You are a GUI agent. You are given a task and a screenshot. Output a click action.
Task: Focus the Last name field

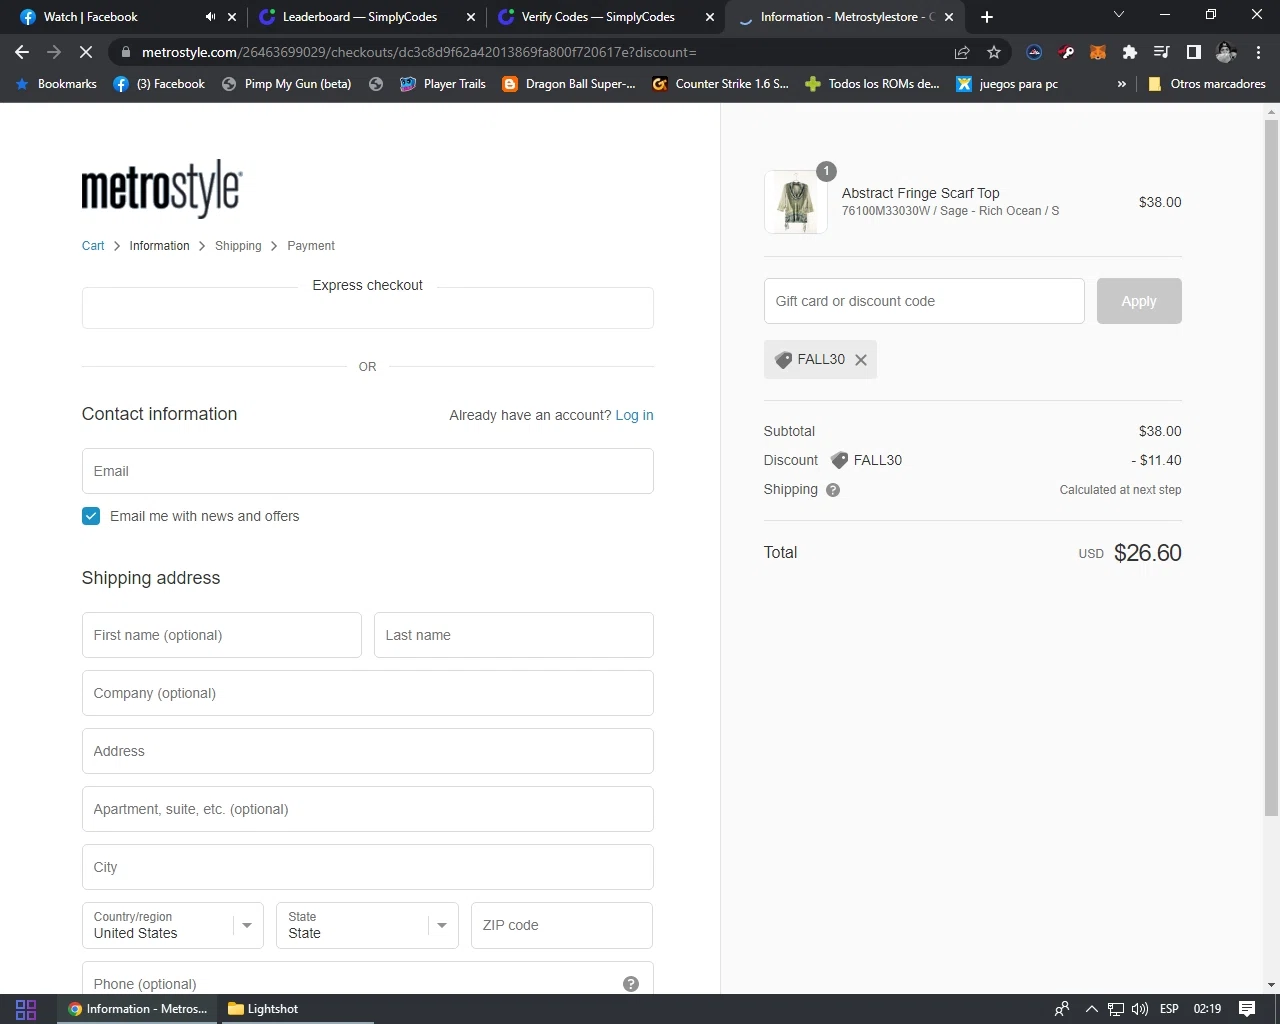click(x=514, y=635)
